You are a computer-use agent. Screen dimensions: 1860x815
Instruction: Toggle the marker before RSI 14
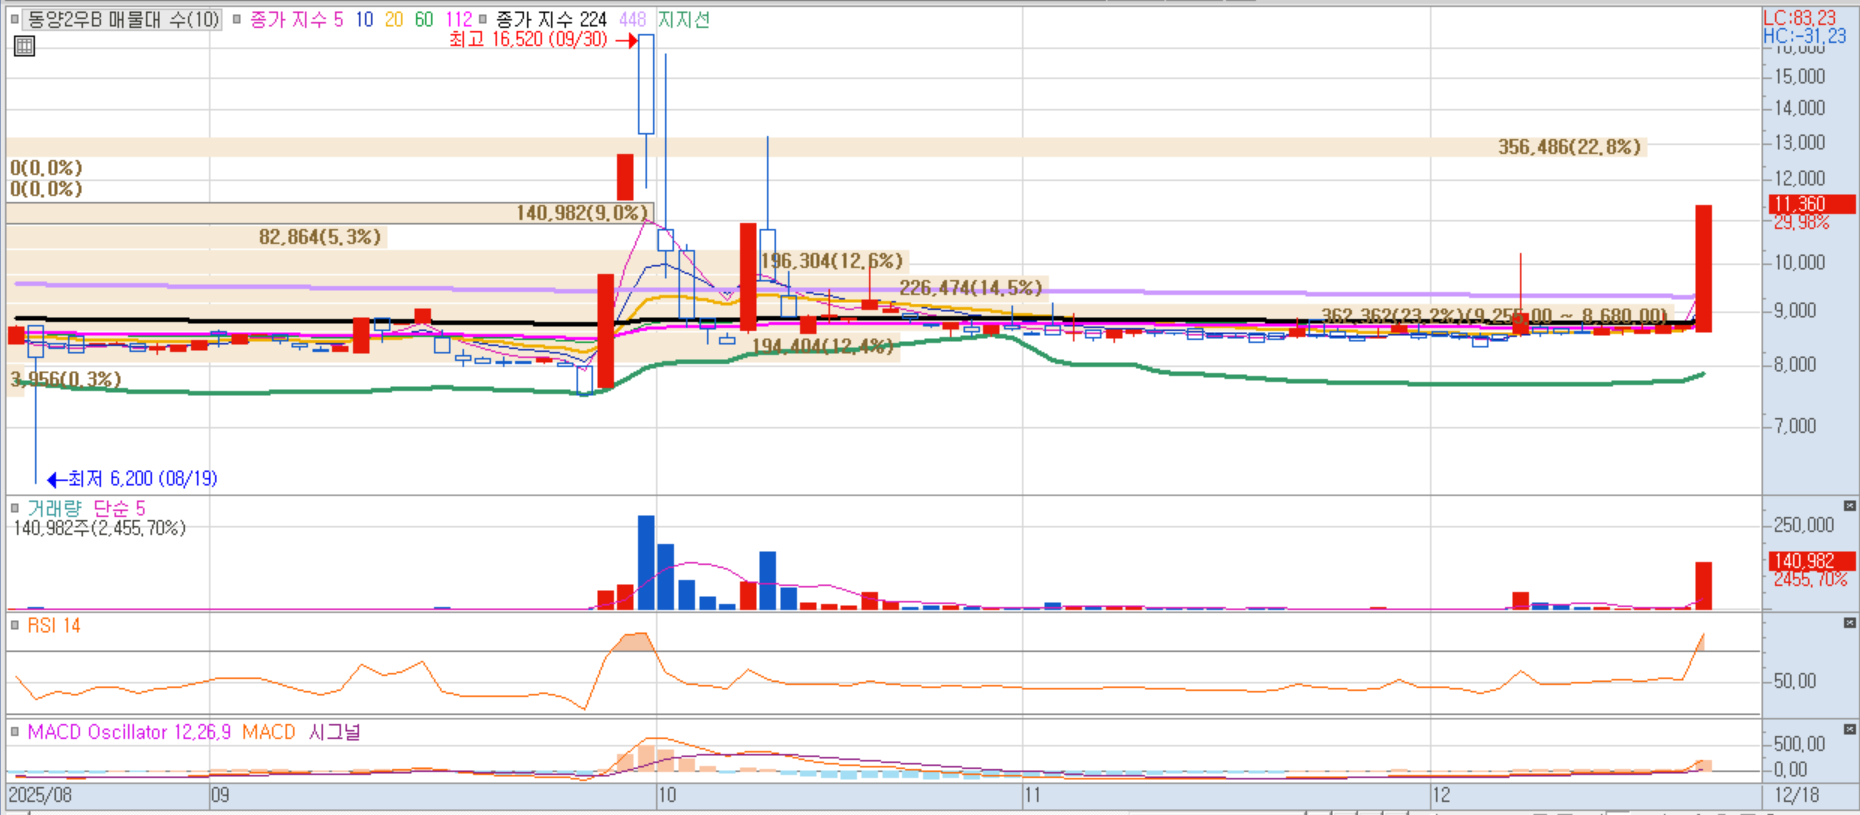click(15, 625)
